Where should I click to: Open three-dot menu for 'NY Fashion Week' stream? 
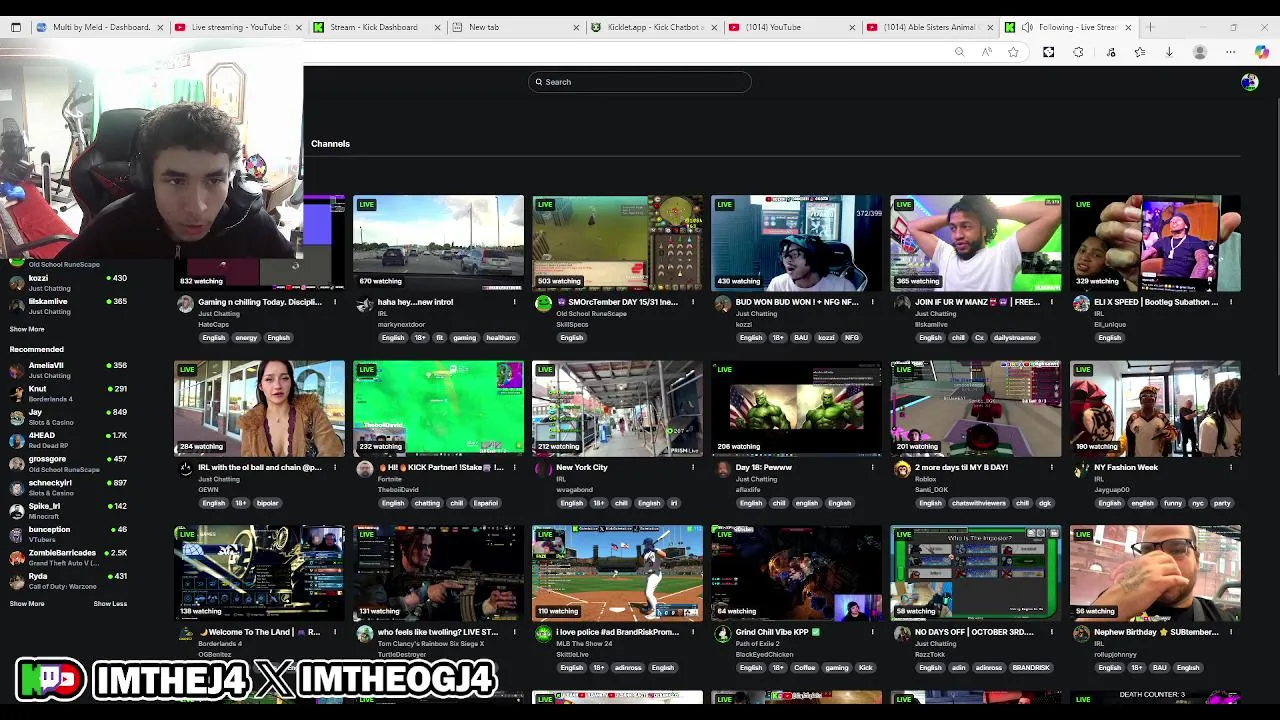[1230, 467]
